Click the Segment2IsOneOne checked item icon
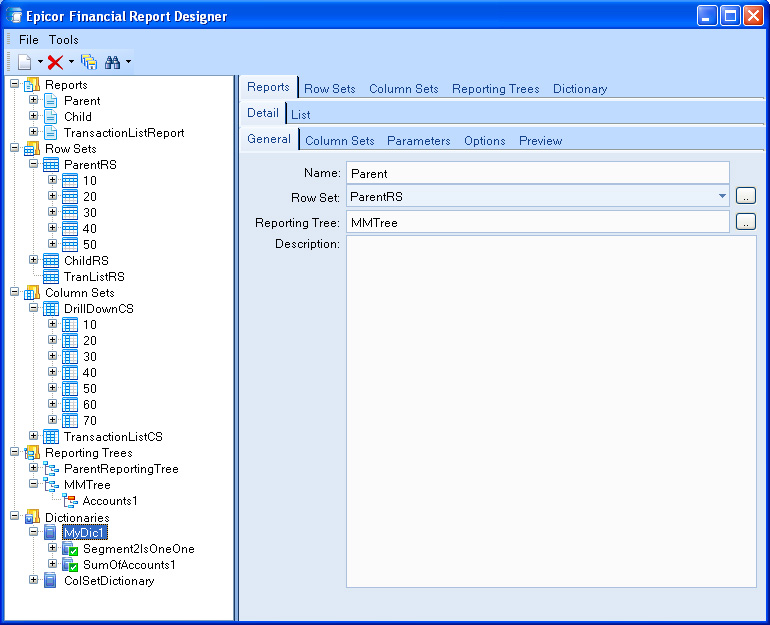This screenshot has height=625, width=770. click(70, 549)
